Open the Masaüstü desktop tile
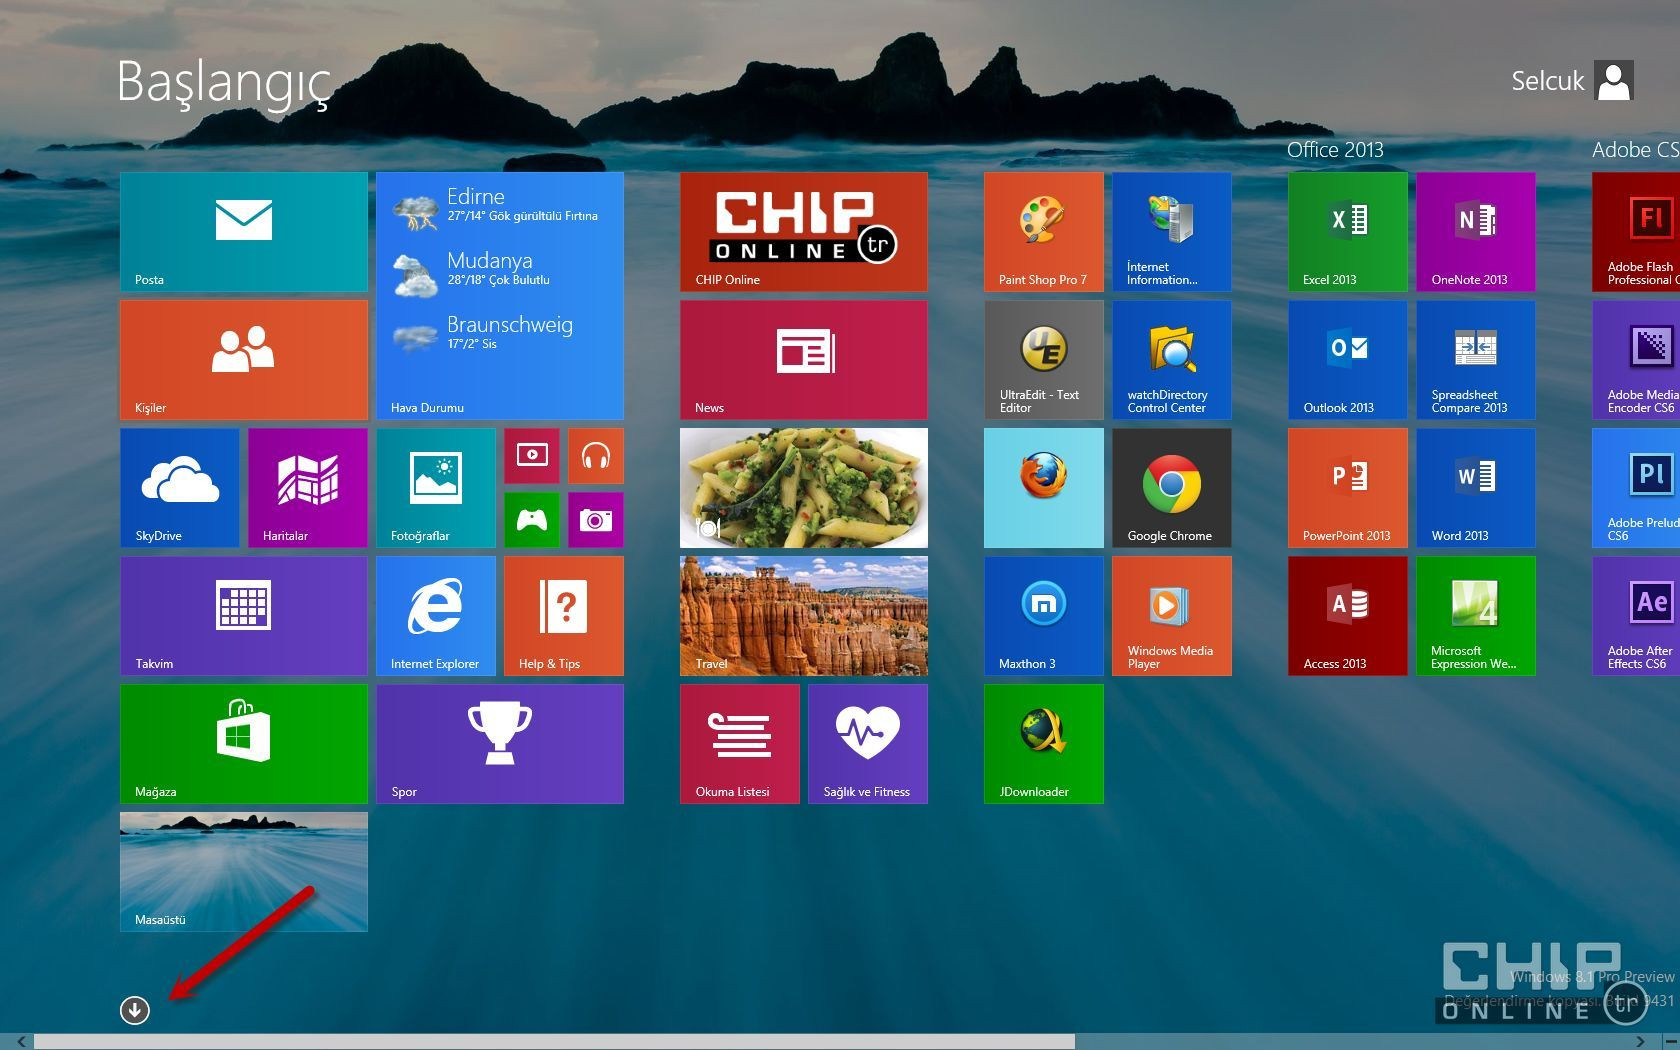The height and width of the screenshot is (1050, 1680). [x=244, y=872]
